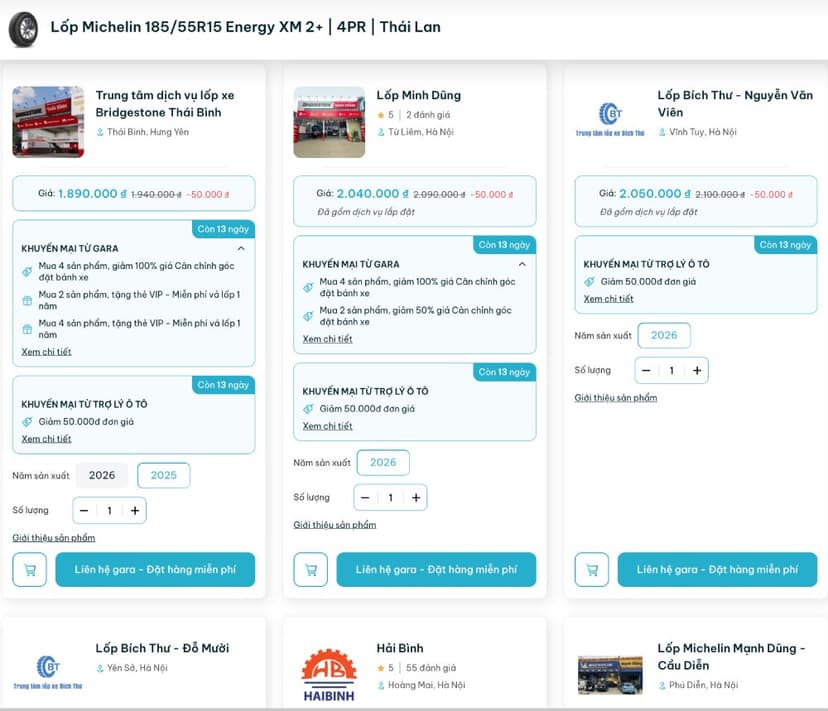Click location icon beside Từ Liêm, Hà Nội

pyautogui.click(x=381, y=132)
